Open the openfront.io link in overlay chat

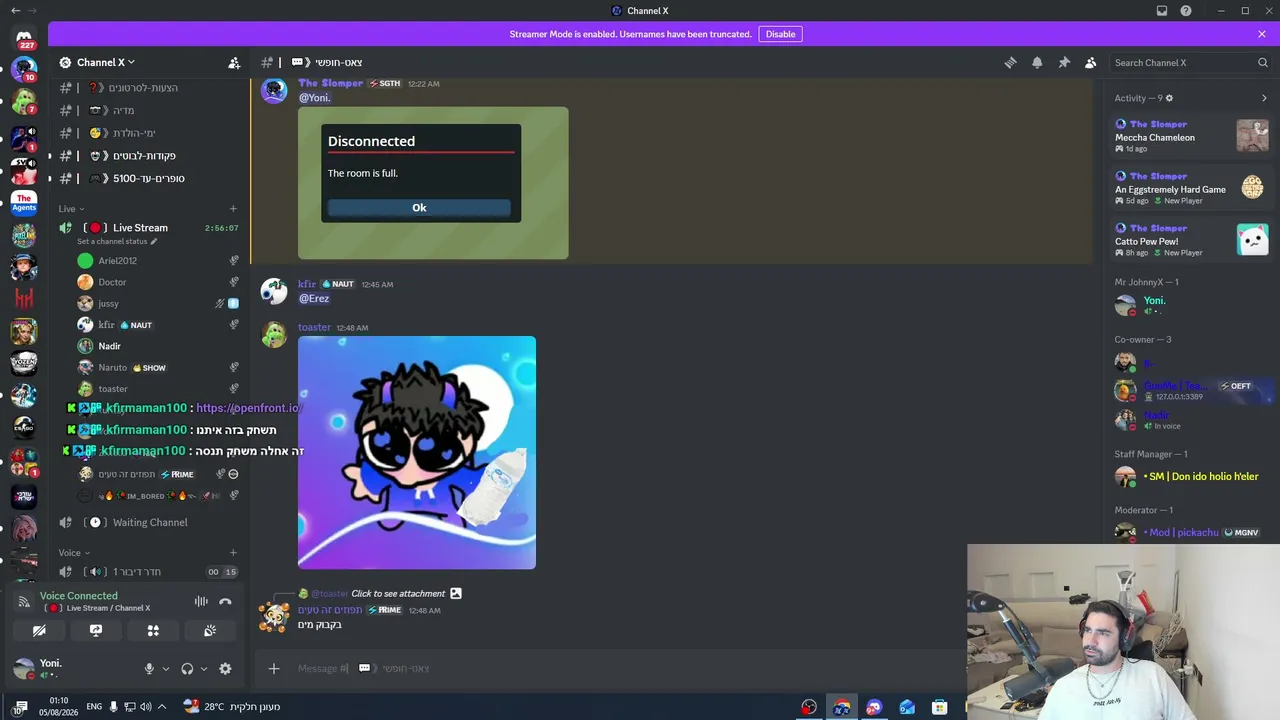click(248, 408)
